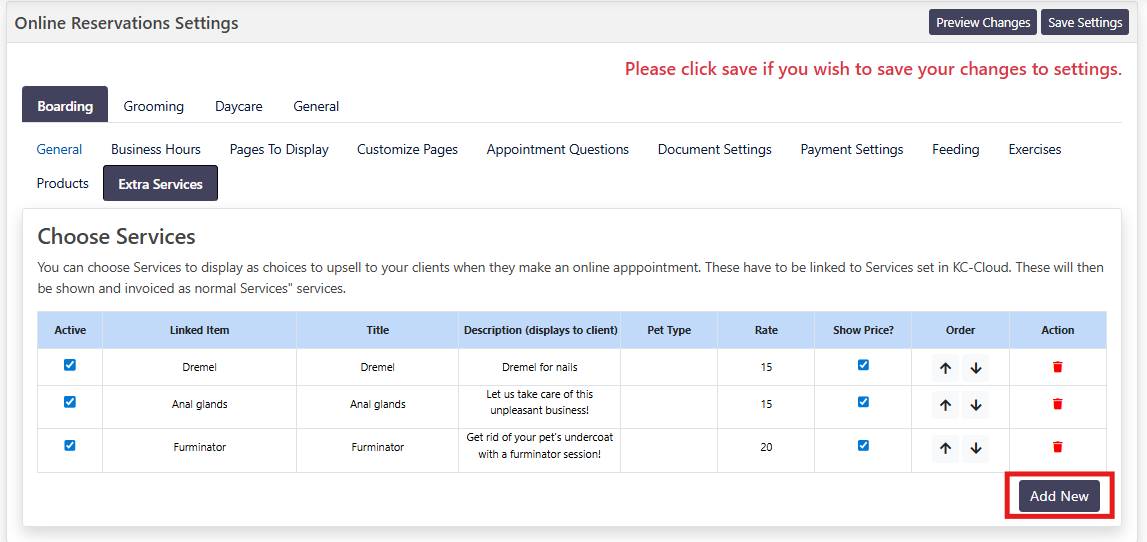Toggle Show Price checkbox for Dremel
1147x542 pixels.
click(863, 365)
